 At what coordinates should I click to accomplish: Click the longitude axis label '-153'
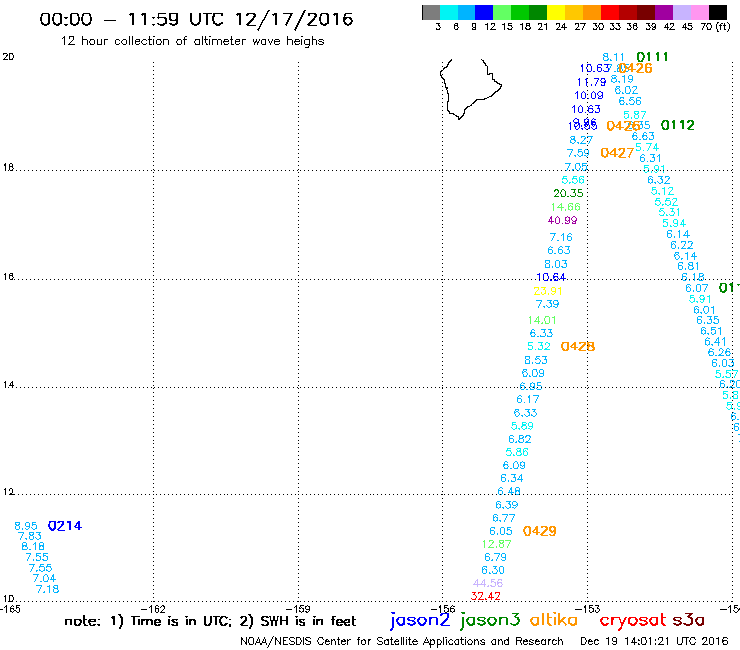[589, 609]
